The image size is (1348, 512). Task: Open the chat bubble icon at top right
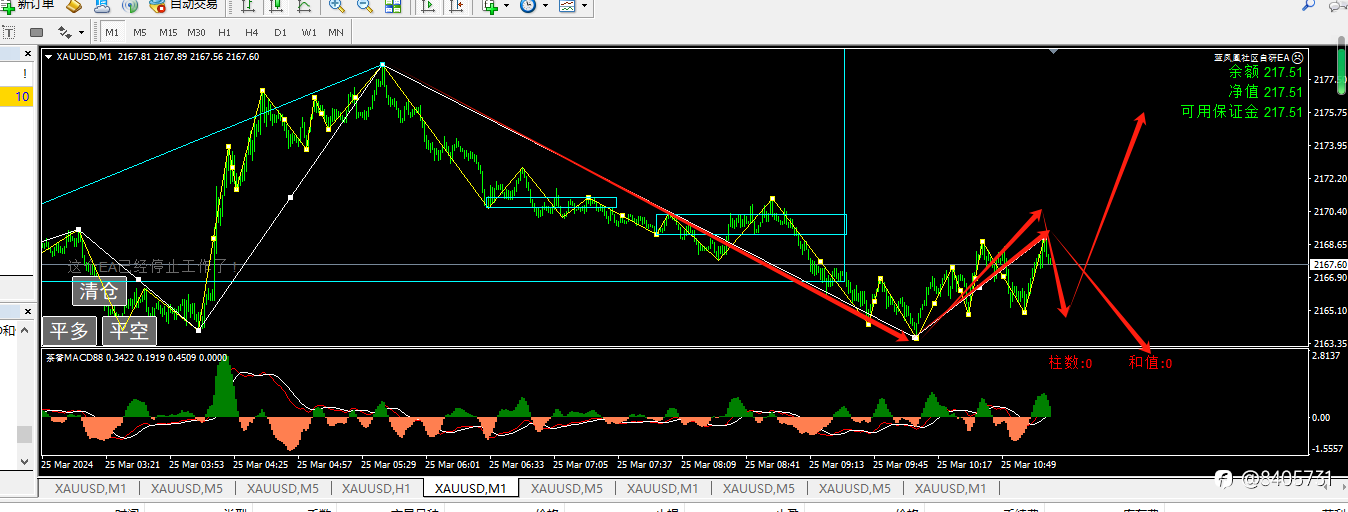(x=1337, y=4)
